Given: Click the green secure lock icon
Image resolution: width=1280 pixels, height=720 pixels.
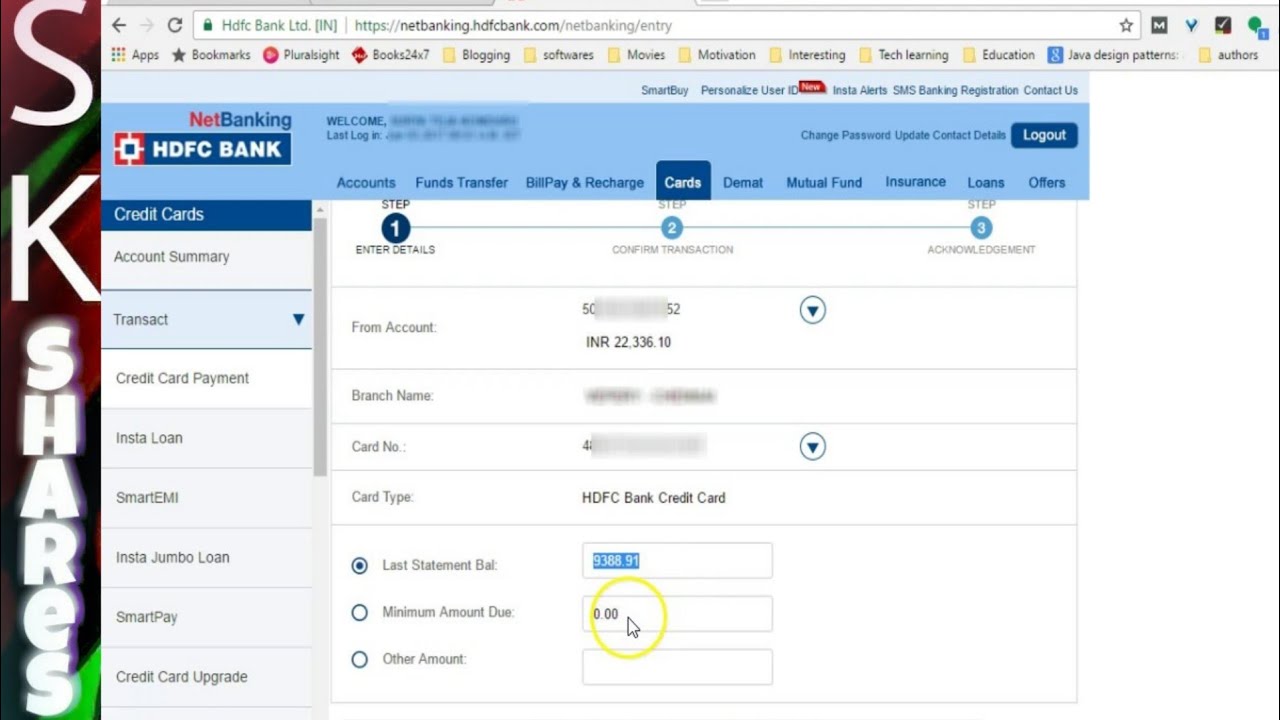Looking at the screenshot, I should pos(208,25).
